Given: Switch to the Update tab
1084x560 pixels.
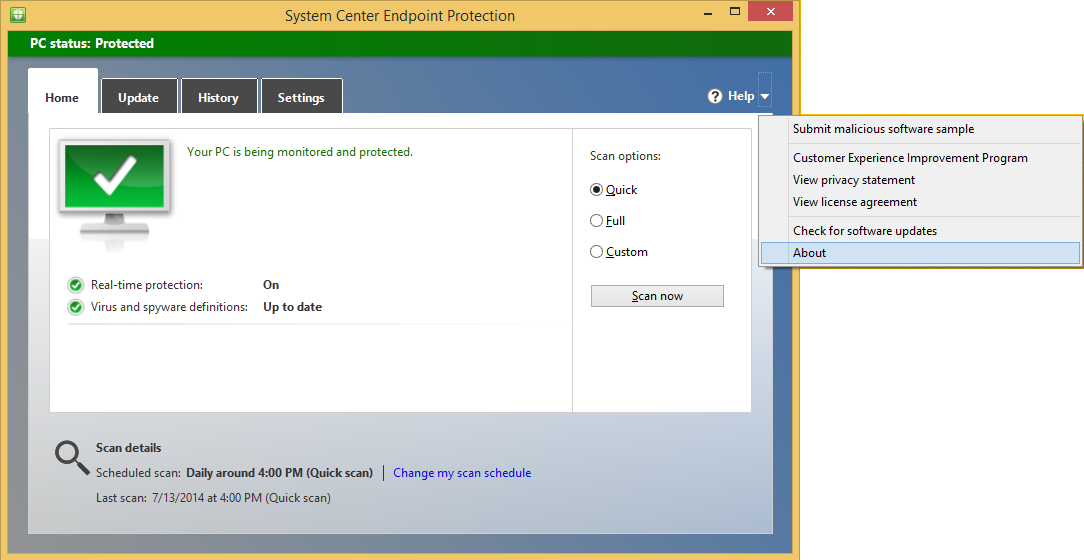Looking at the screenshot, I should (x=139, y=97).
